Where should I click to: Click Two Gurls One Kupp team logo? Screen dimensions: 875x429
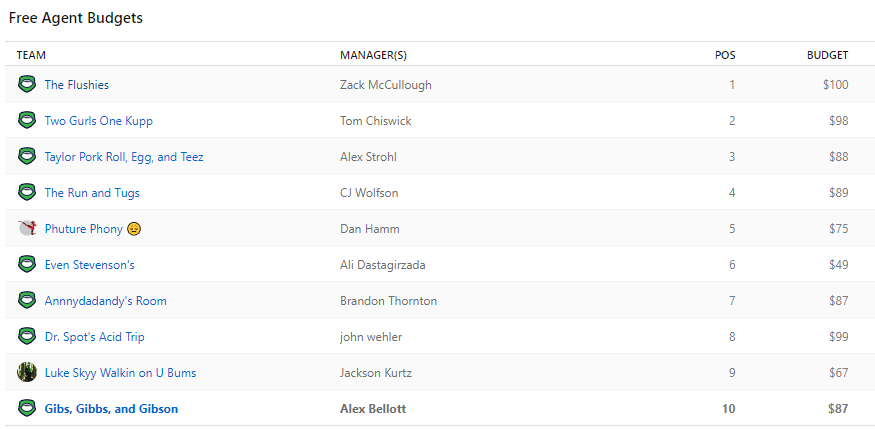pos(27,121)
